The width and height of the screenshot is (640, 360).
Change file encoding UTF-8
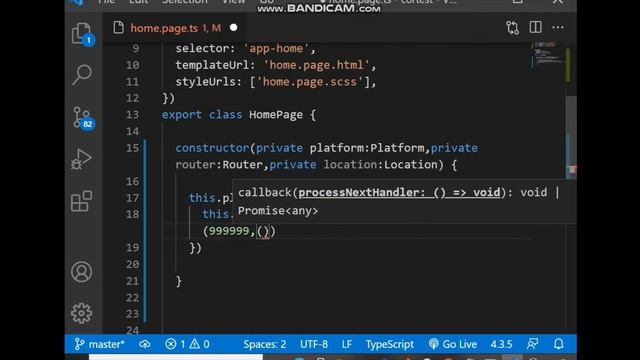[x=314, y=344]
